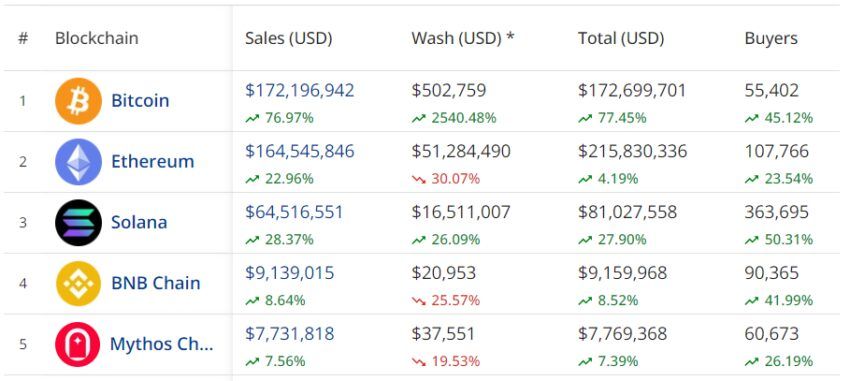Sort by Wash (USD) column header
The image size is (850, 381).
click(462, 38)
